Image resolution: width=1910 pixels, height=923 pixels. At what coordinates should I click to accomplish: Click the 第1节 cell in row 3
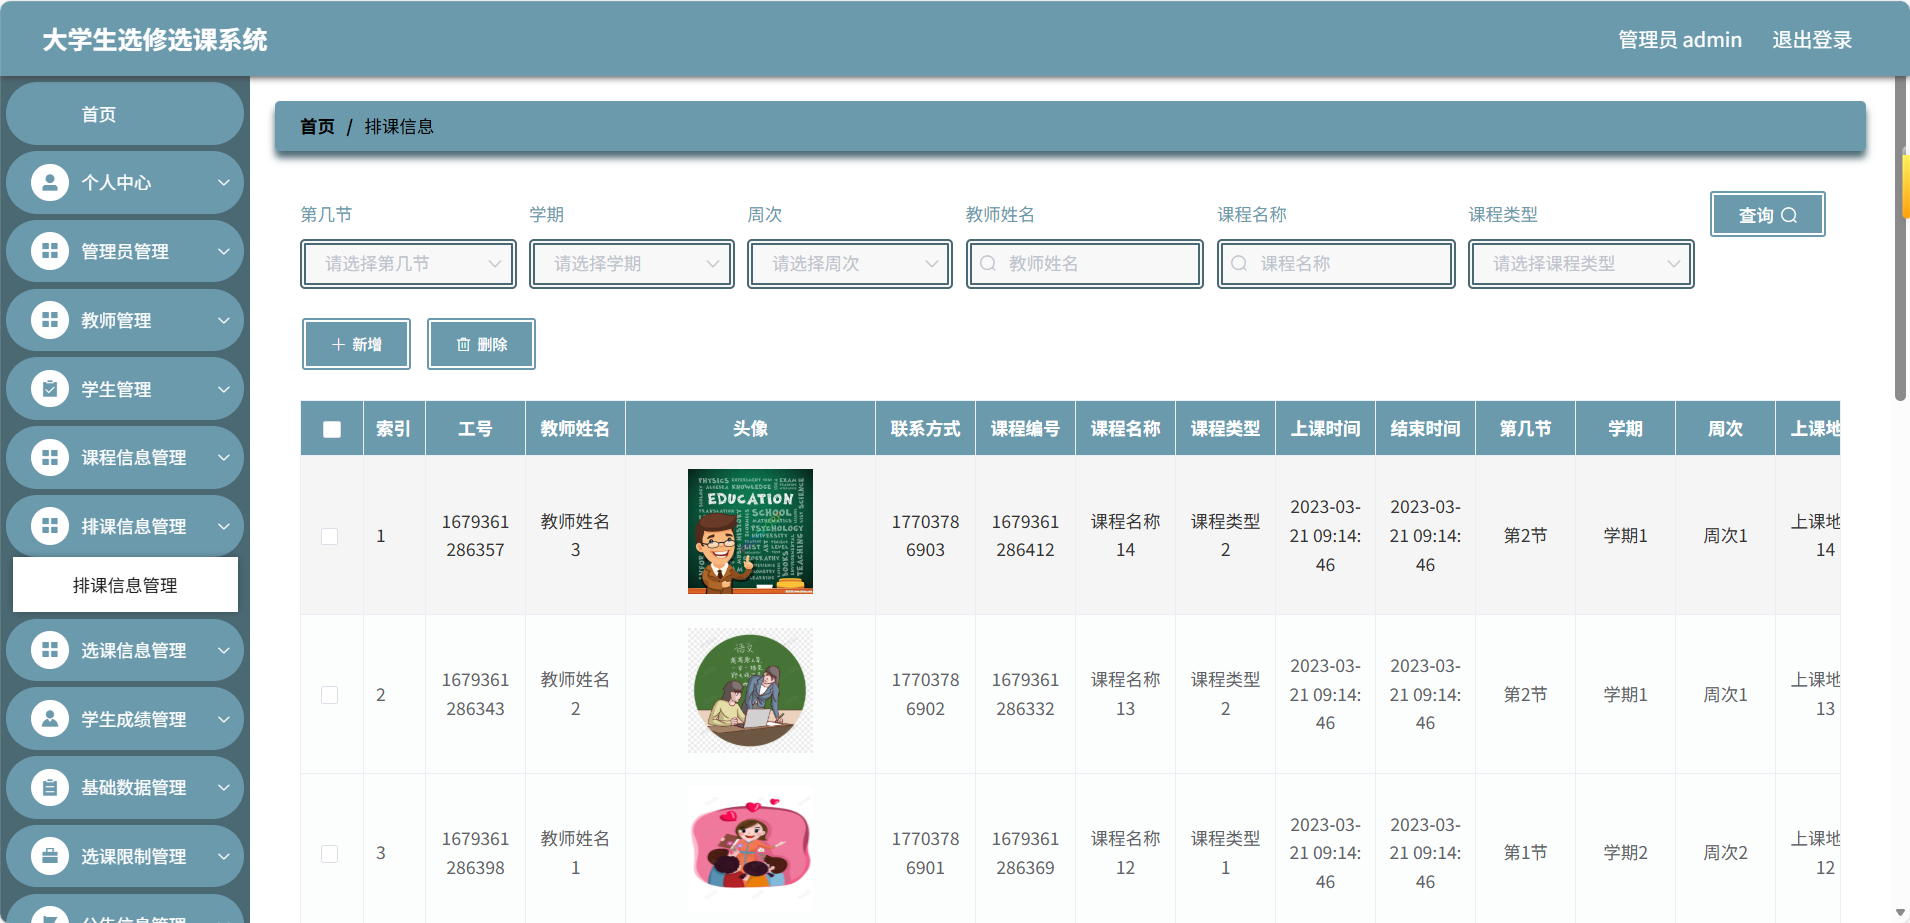coord(1525,853)
